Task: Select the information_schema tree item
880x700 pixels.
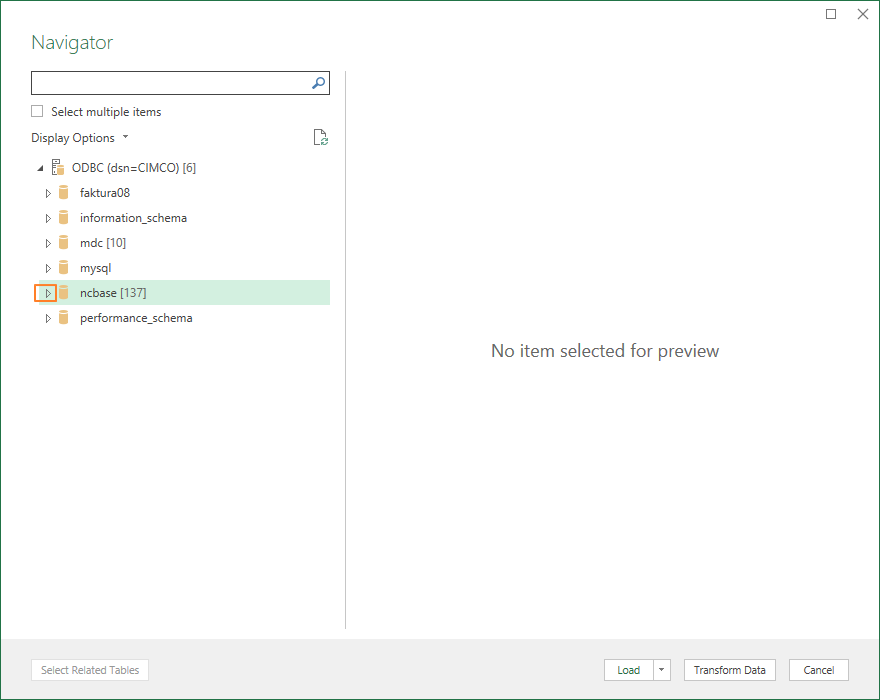Action: coord(133,218)
